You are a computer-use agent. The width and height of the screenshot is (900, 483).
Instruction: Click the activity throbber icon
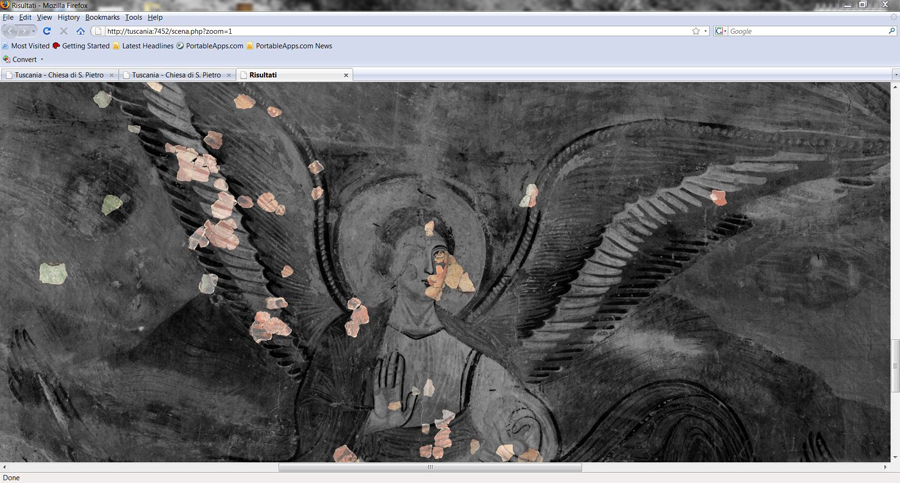tap(894, 17)
